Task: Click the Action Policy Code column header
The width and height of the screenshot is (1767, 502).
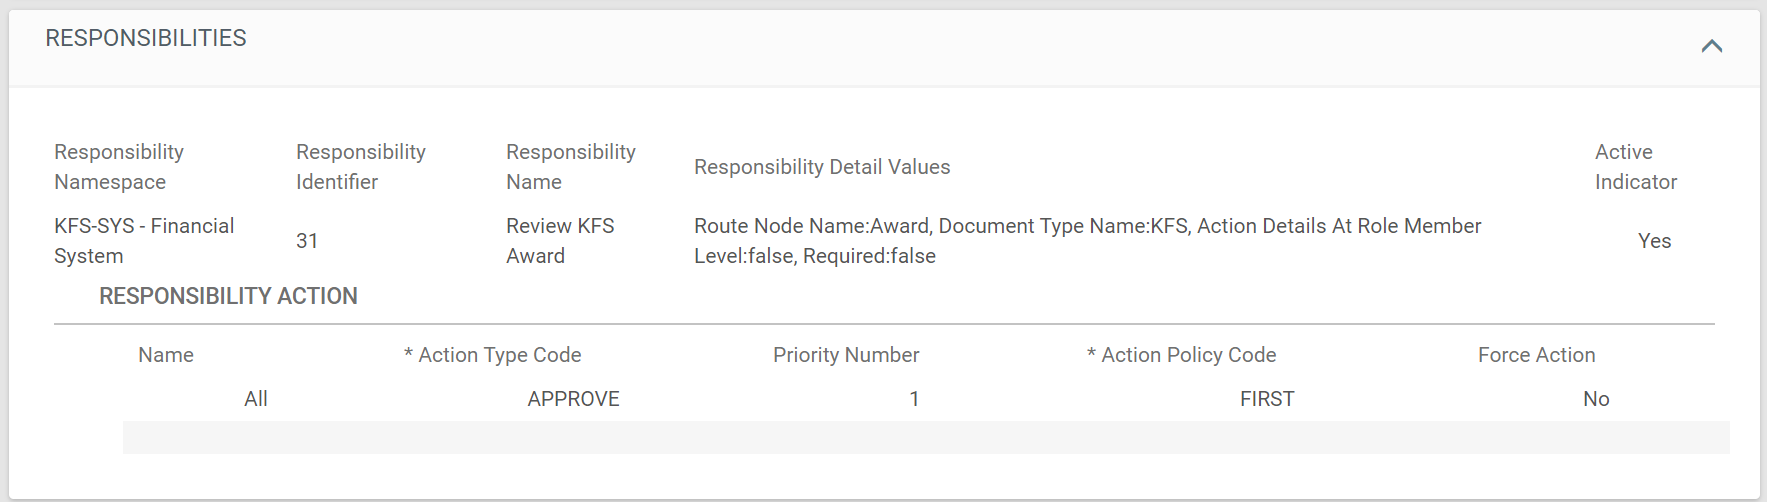Action: (1182, 355)
